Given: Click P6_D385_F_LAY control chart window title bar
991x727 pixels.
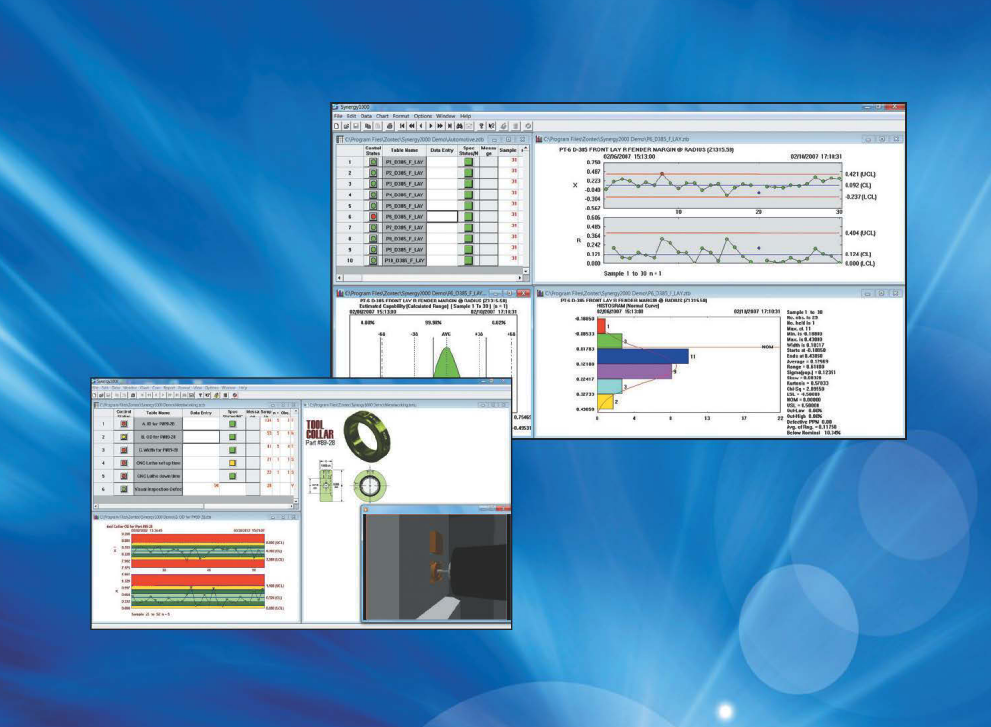Looking at the screenshot, I should pos(719,139).
